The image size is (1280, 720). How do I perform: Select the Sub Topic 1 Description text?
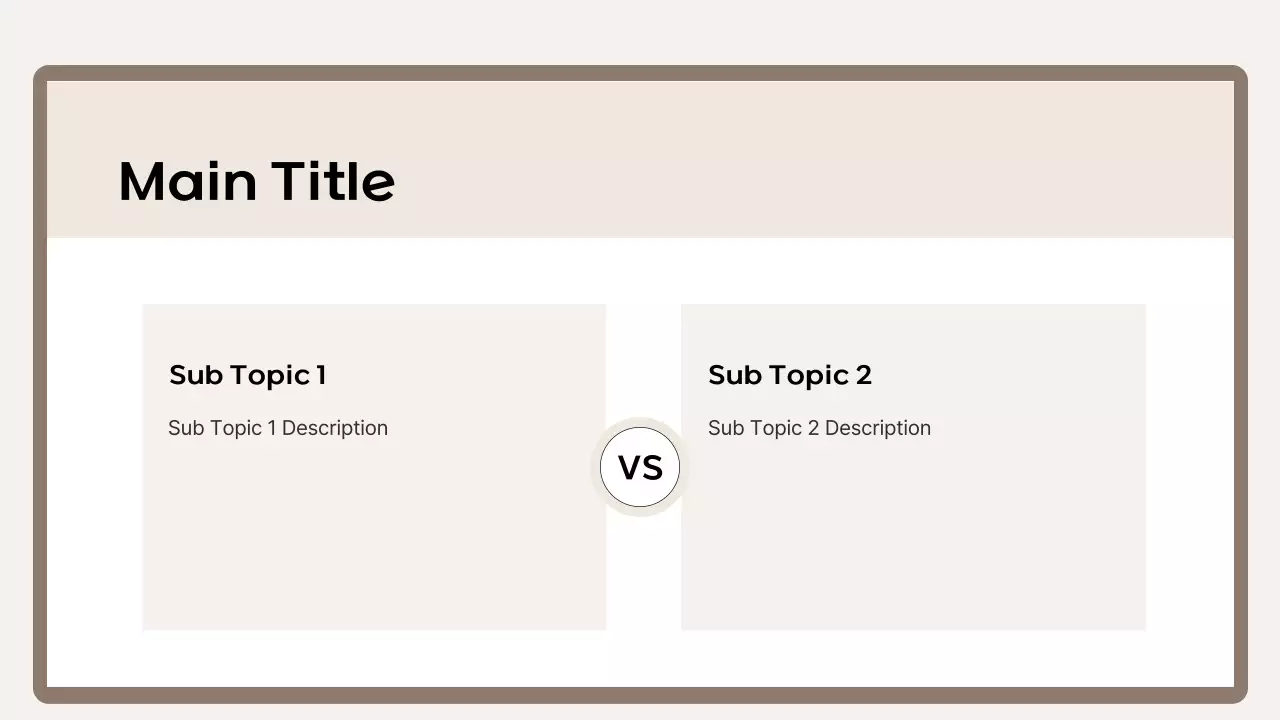tap(277, 428)
